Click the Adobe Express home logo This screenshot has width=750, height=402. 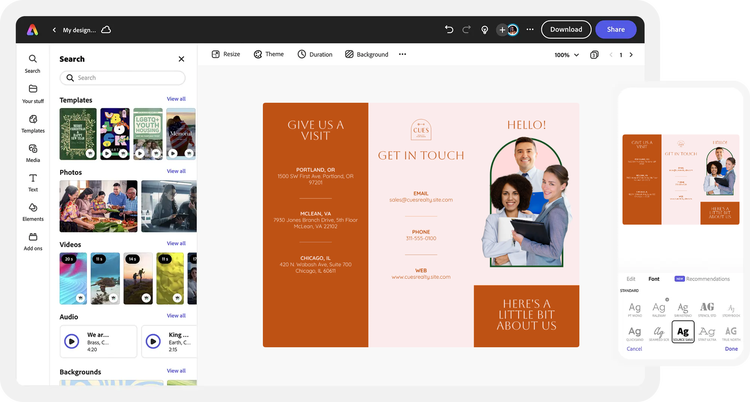click(x=32, y=30)
